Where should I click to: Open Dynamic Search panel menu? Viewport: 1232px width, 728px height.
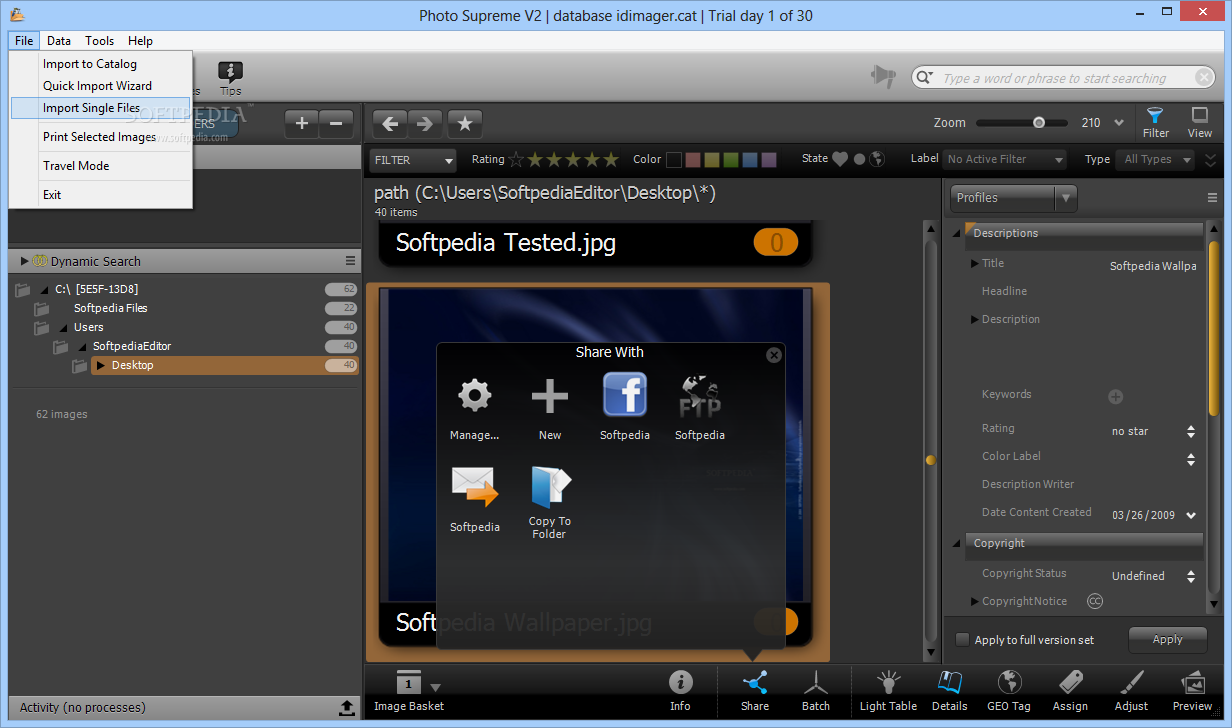click(350, 261)
